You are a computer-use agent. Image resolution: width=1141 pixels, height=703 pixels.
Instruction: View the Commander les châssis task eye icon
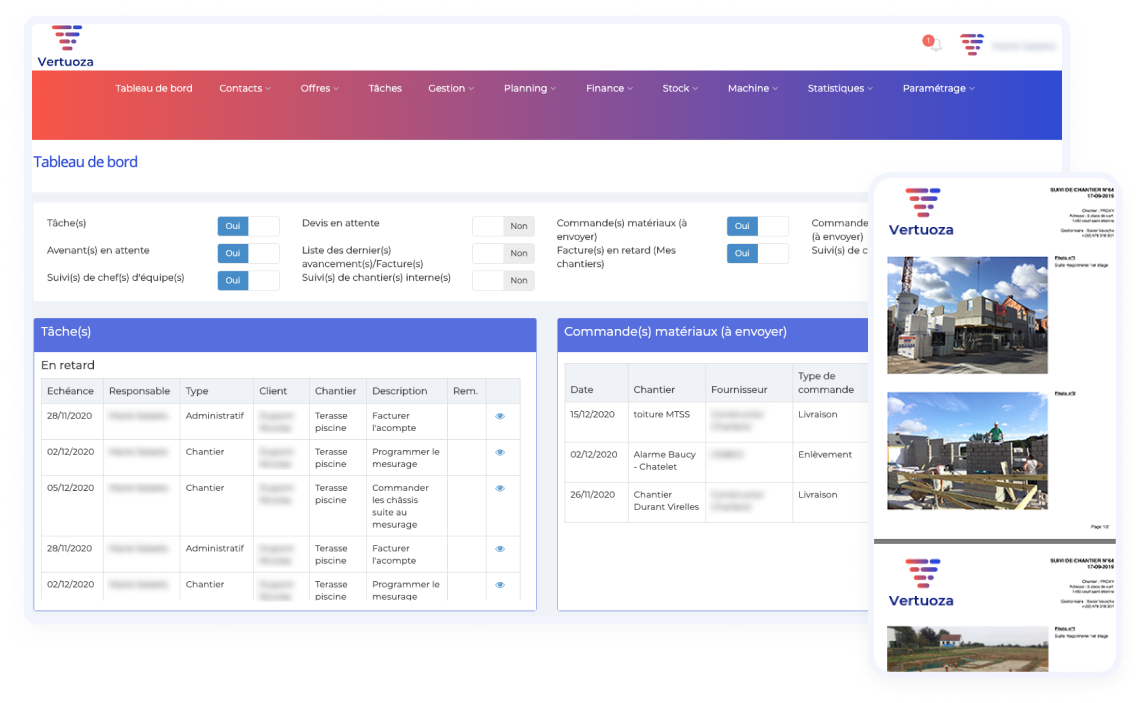coord(500,488)
